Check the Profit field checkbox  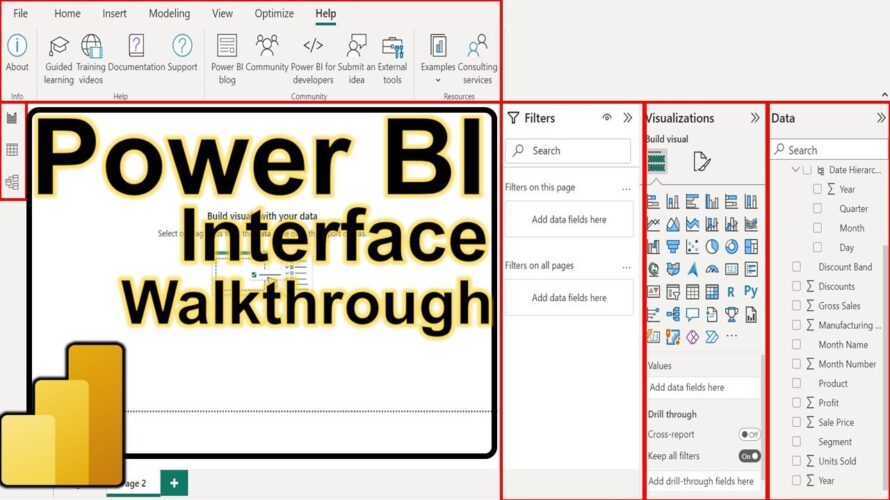pos(796,402)
